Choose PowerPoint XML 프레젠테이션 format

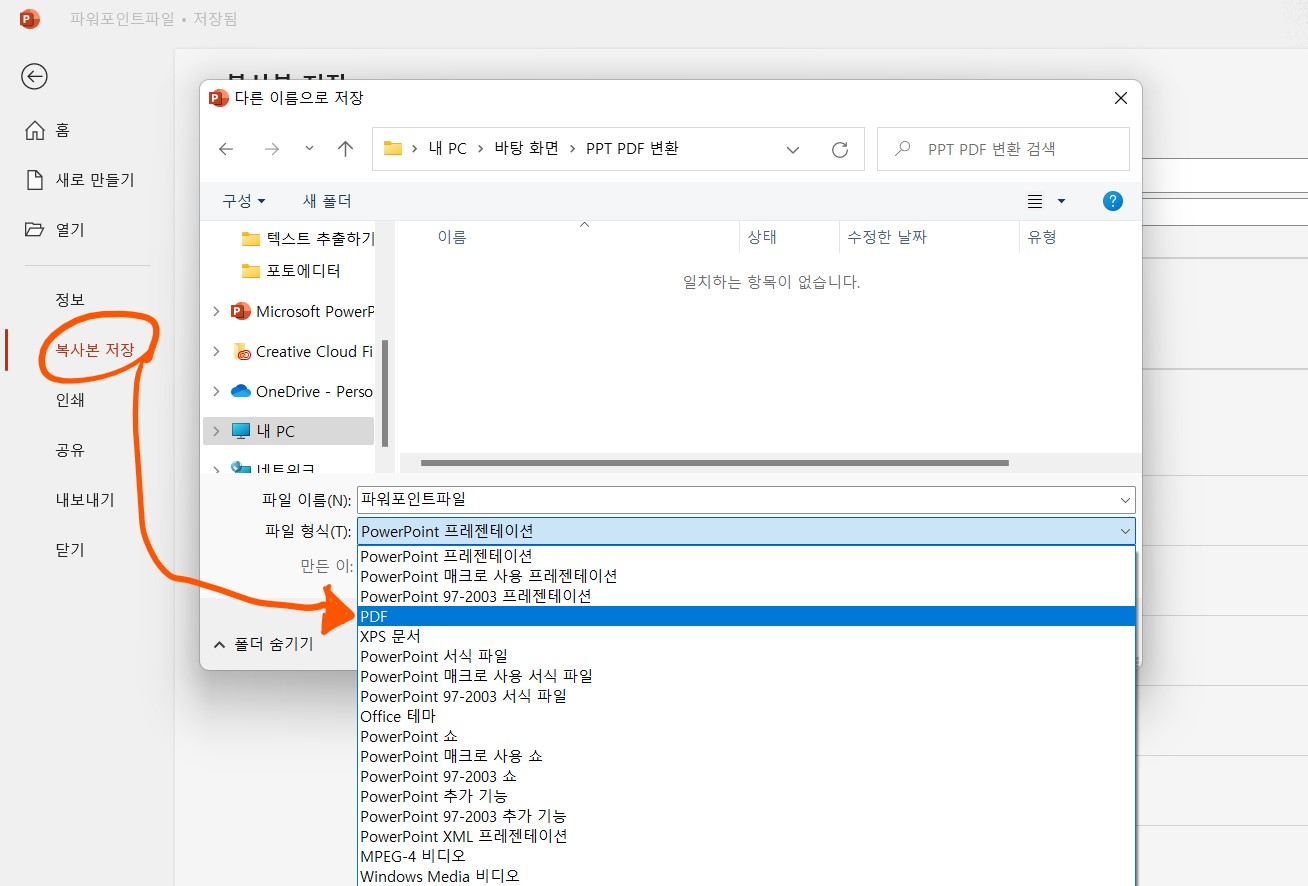pos(746,836)
